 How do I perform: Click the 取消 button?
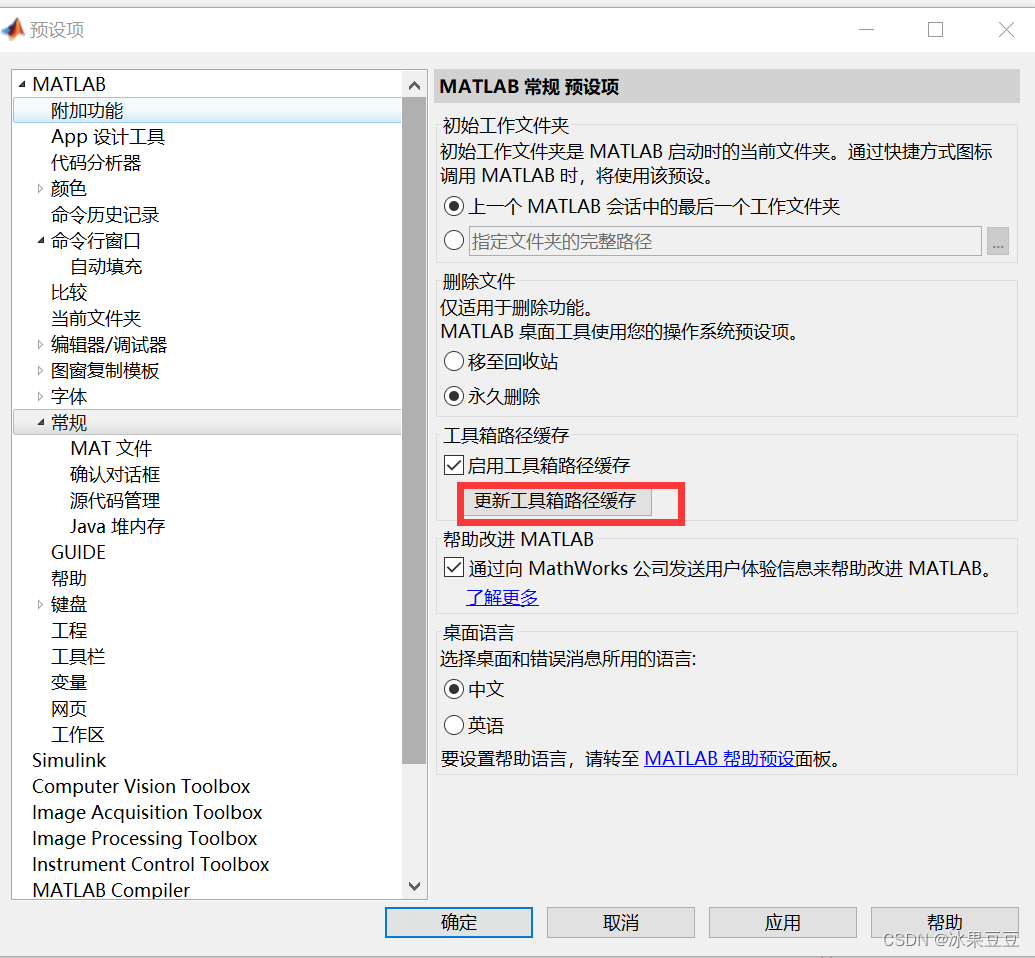pyautogui.click(x=620, y=922)
